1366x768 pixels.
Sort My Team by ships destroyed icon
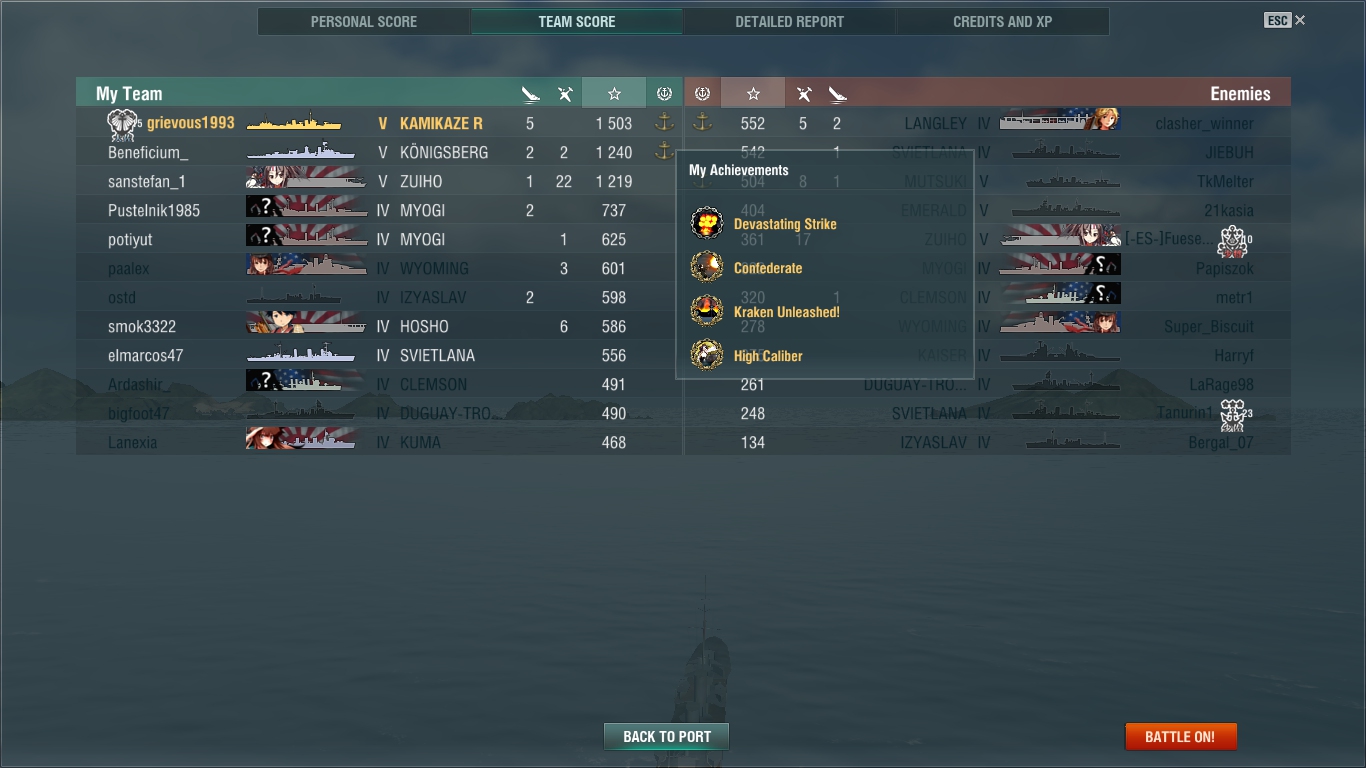click(x=531, y=94)
